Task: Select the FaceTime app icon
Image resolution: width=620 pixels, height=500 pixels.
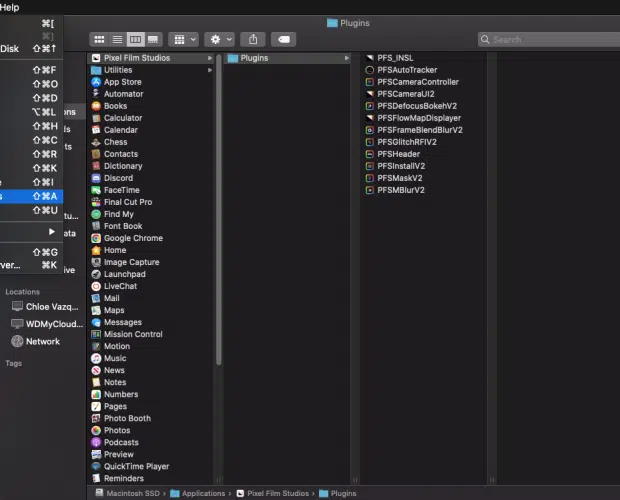Action: (96, 190)
